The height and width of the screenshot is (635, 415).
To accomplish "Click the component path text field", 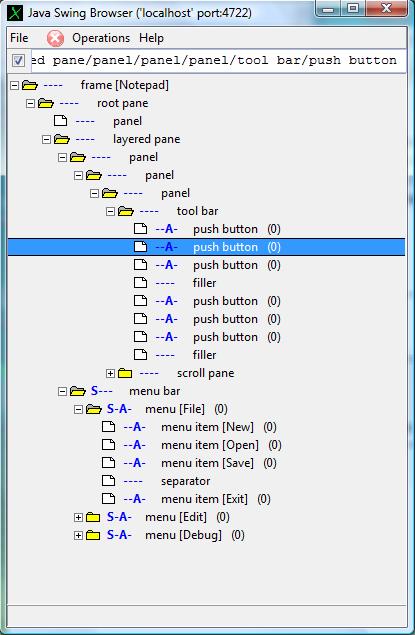I will (218, 61).
